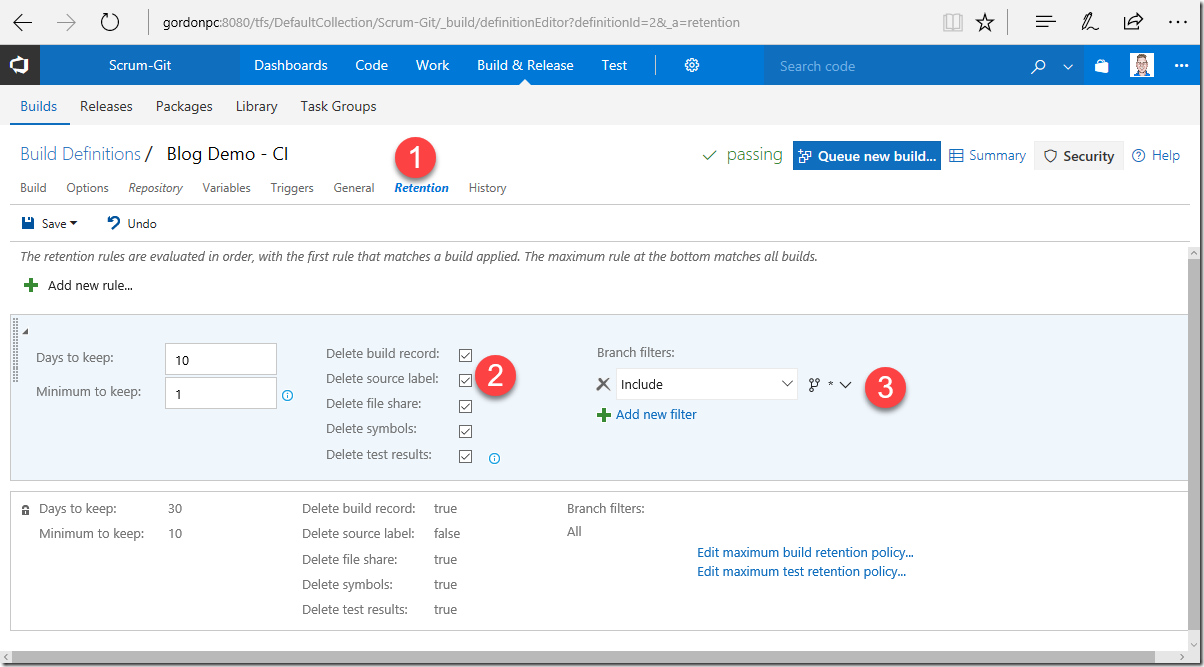
Task: Open the browser Hub icon
Action: [1046, 22]
